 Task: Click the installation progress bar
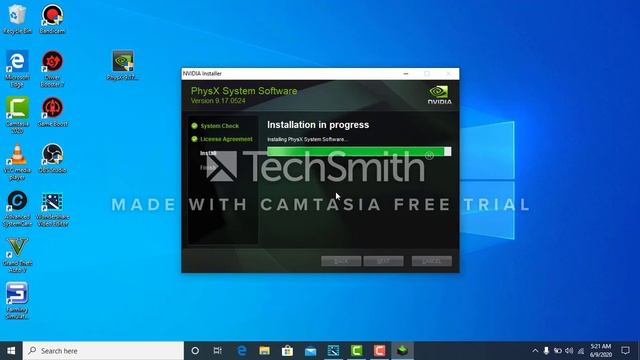[359, 151]
